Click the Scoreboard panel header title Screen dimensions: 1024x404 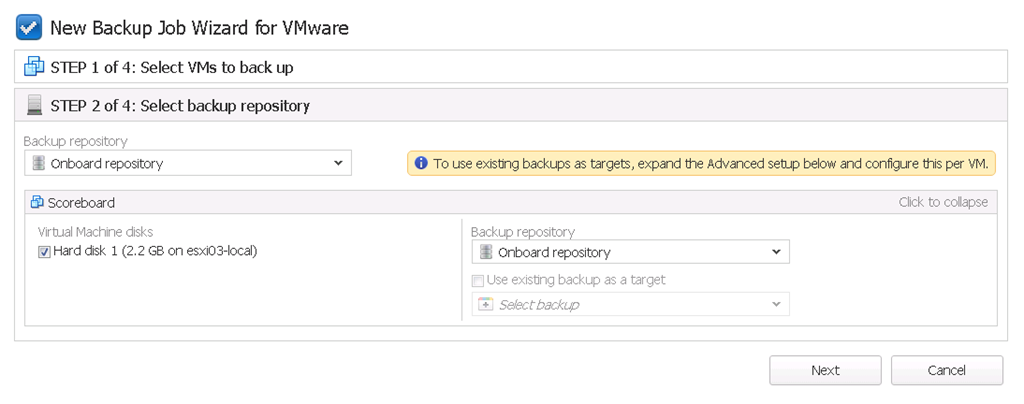81,202
